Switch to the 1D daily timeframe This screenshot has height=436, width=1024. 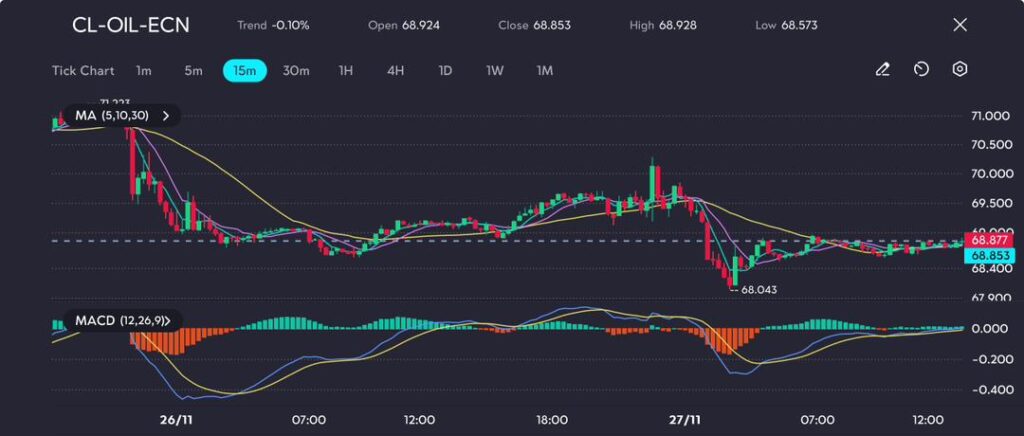445,71
